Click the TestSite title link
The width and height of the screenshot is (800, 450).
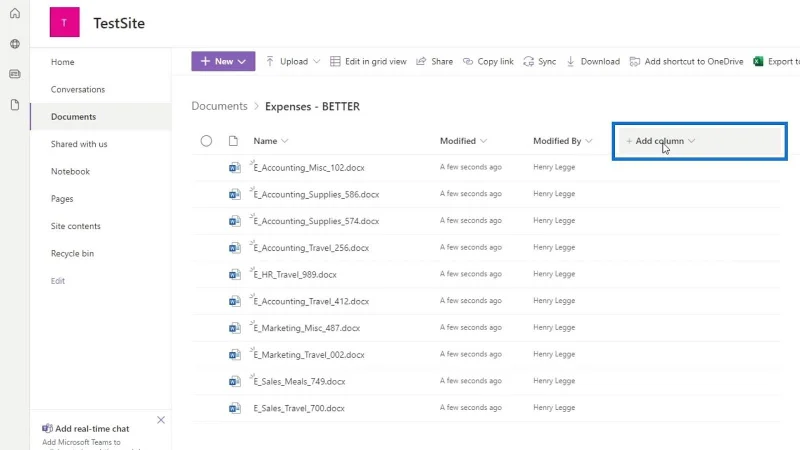(119, 23)
